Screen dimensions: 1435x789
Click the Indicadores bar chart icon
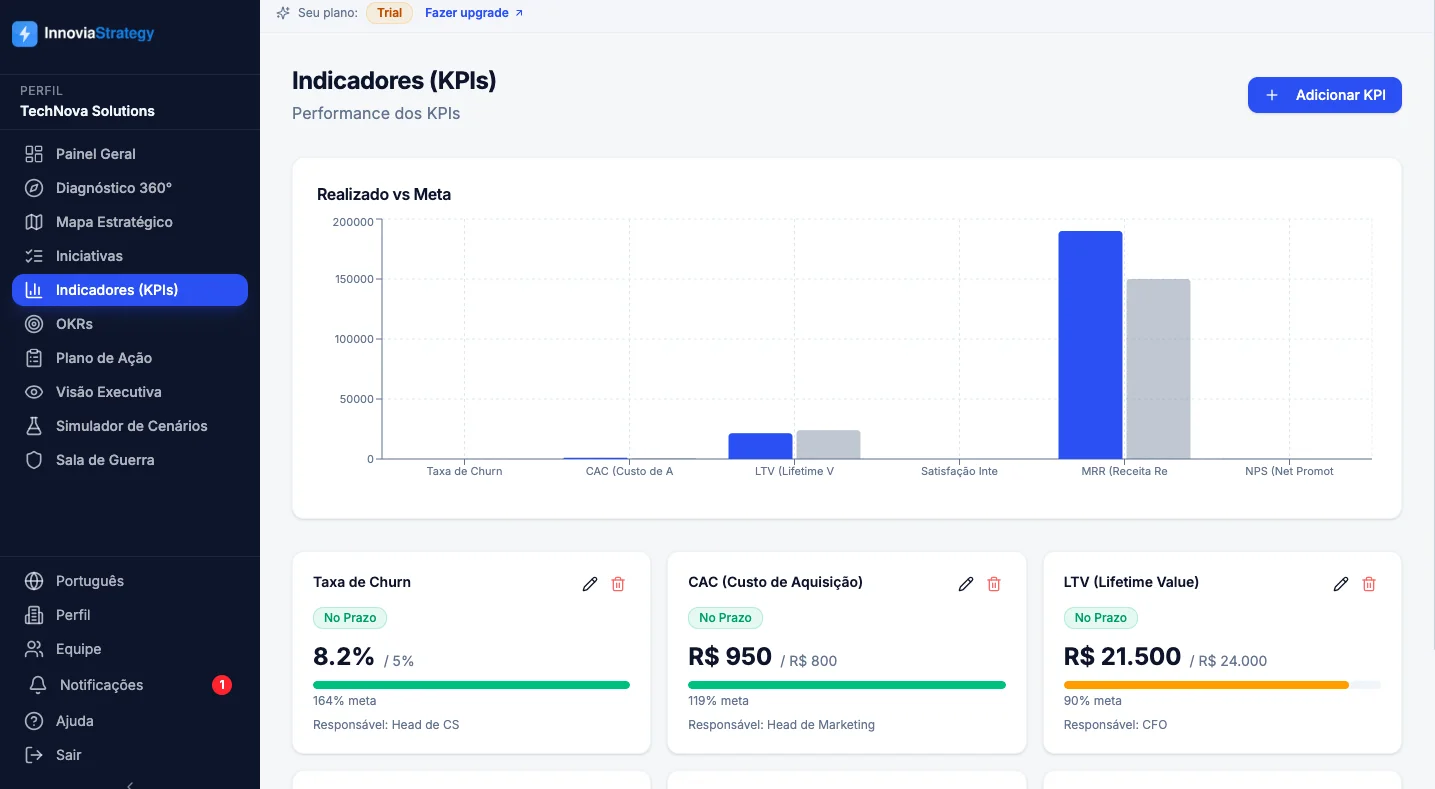click(x=34, y=290)
